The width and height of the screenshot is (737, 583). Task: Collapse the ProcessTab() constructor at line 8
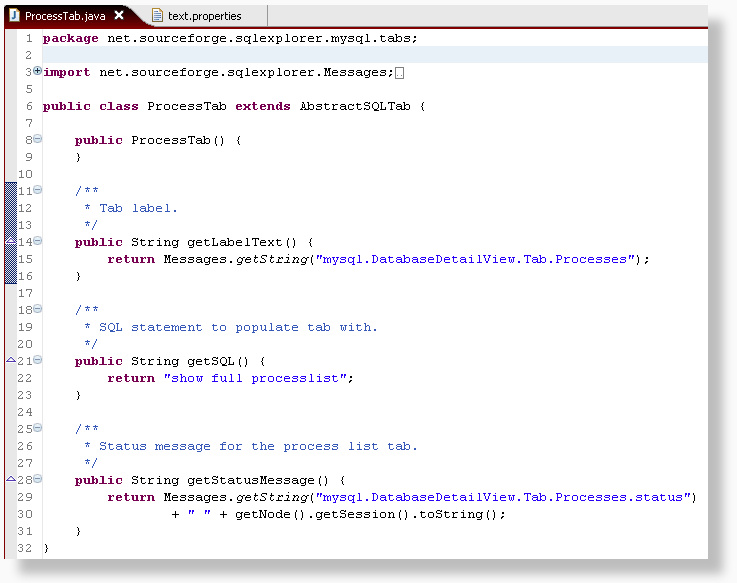[38, 139]
